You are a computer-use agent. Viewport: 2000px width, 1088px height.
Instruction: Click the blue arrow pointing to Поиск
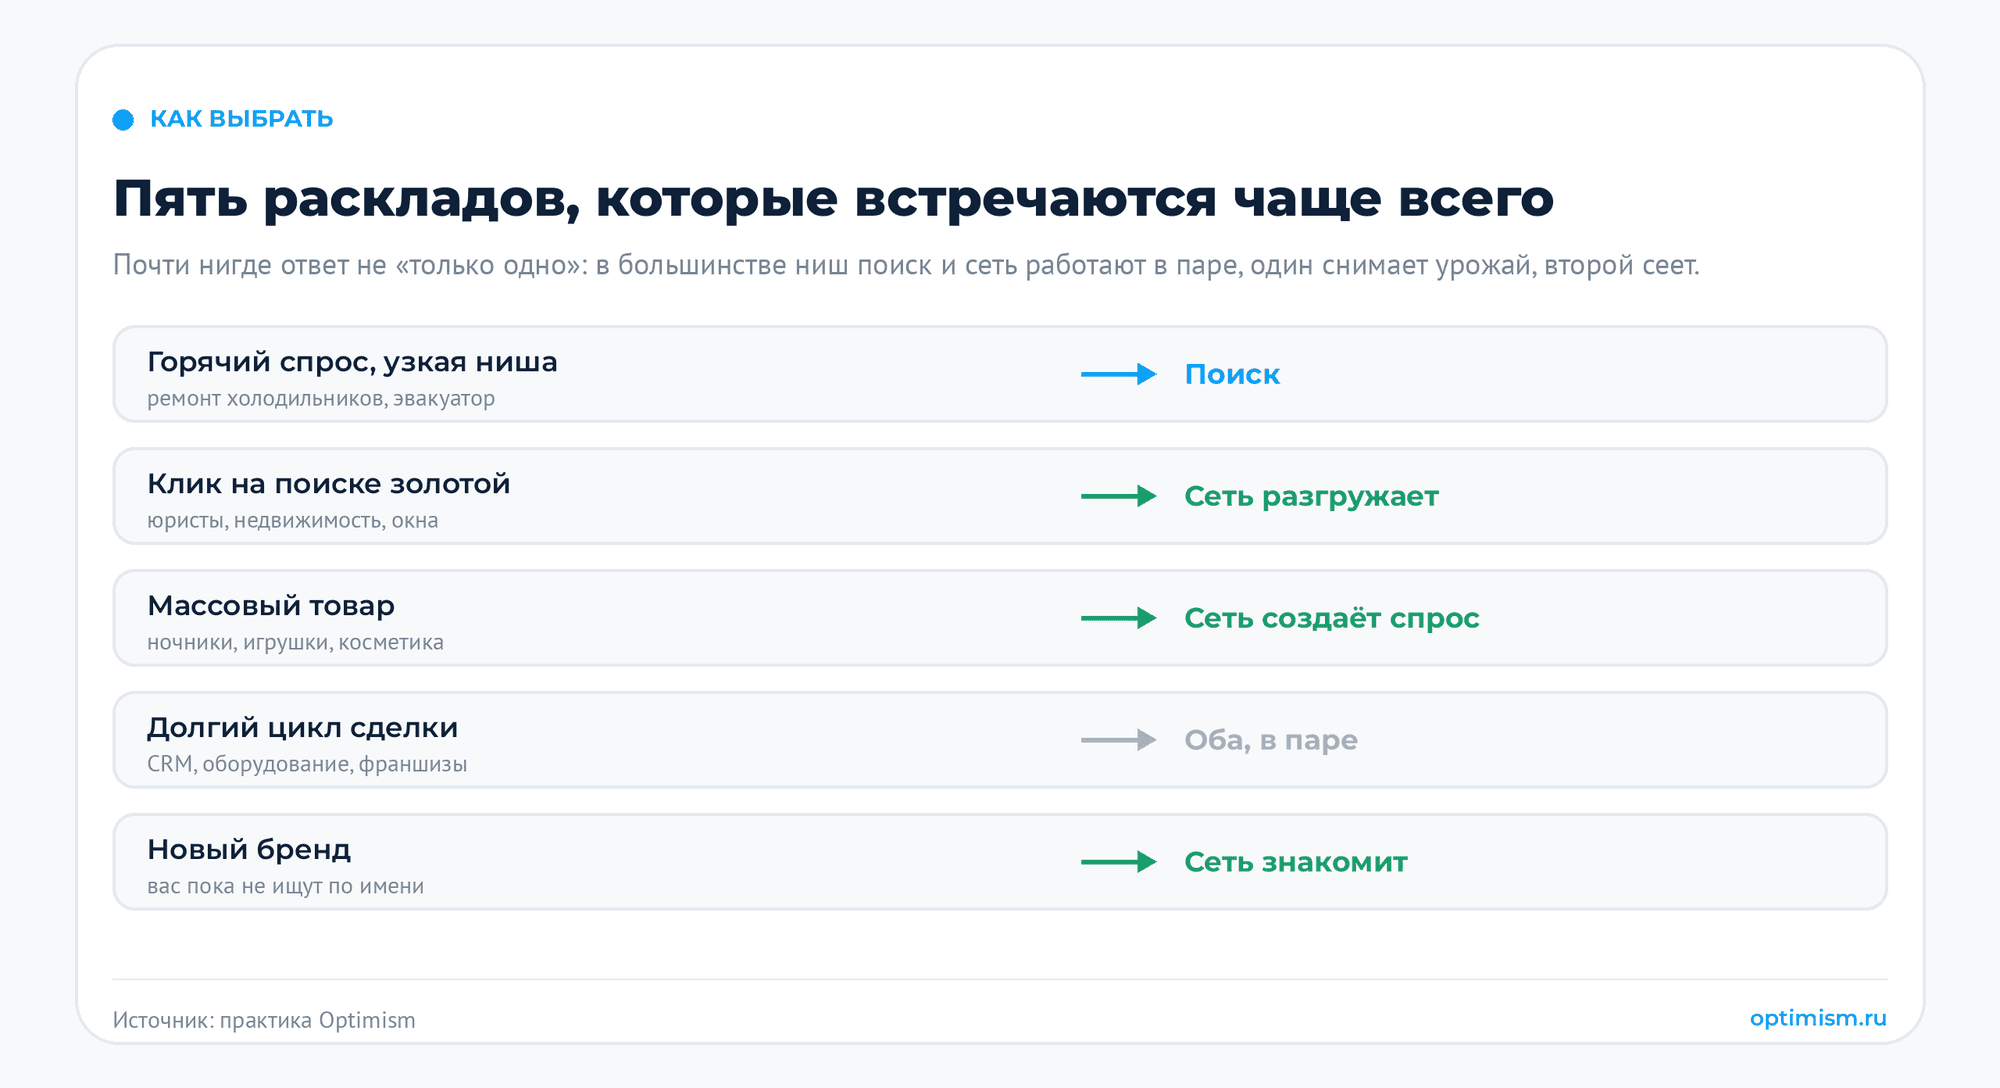[1118, 374]
